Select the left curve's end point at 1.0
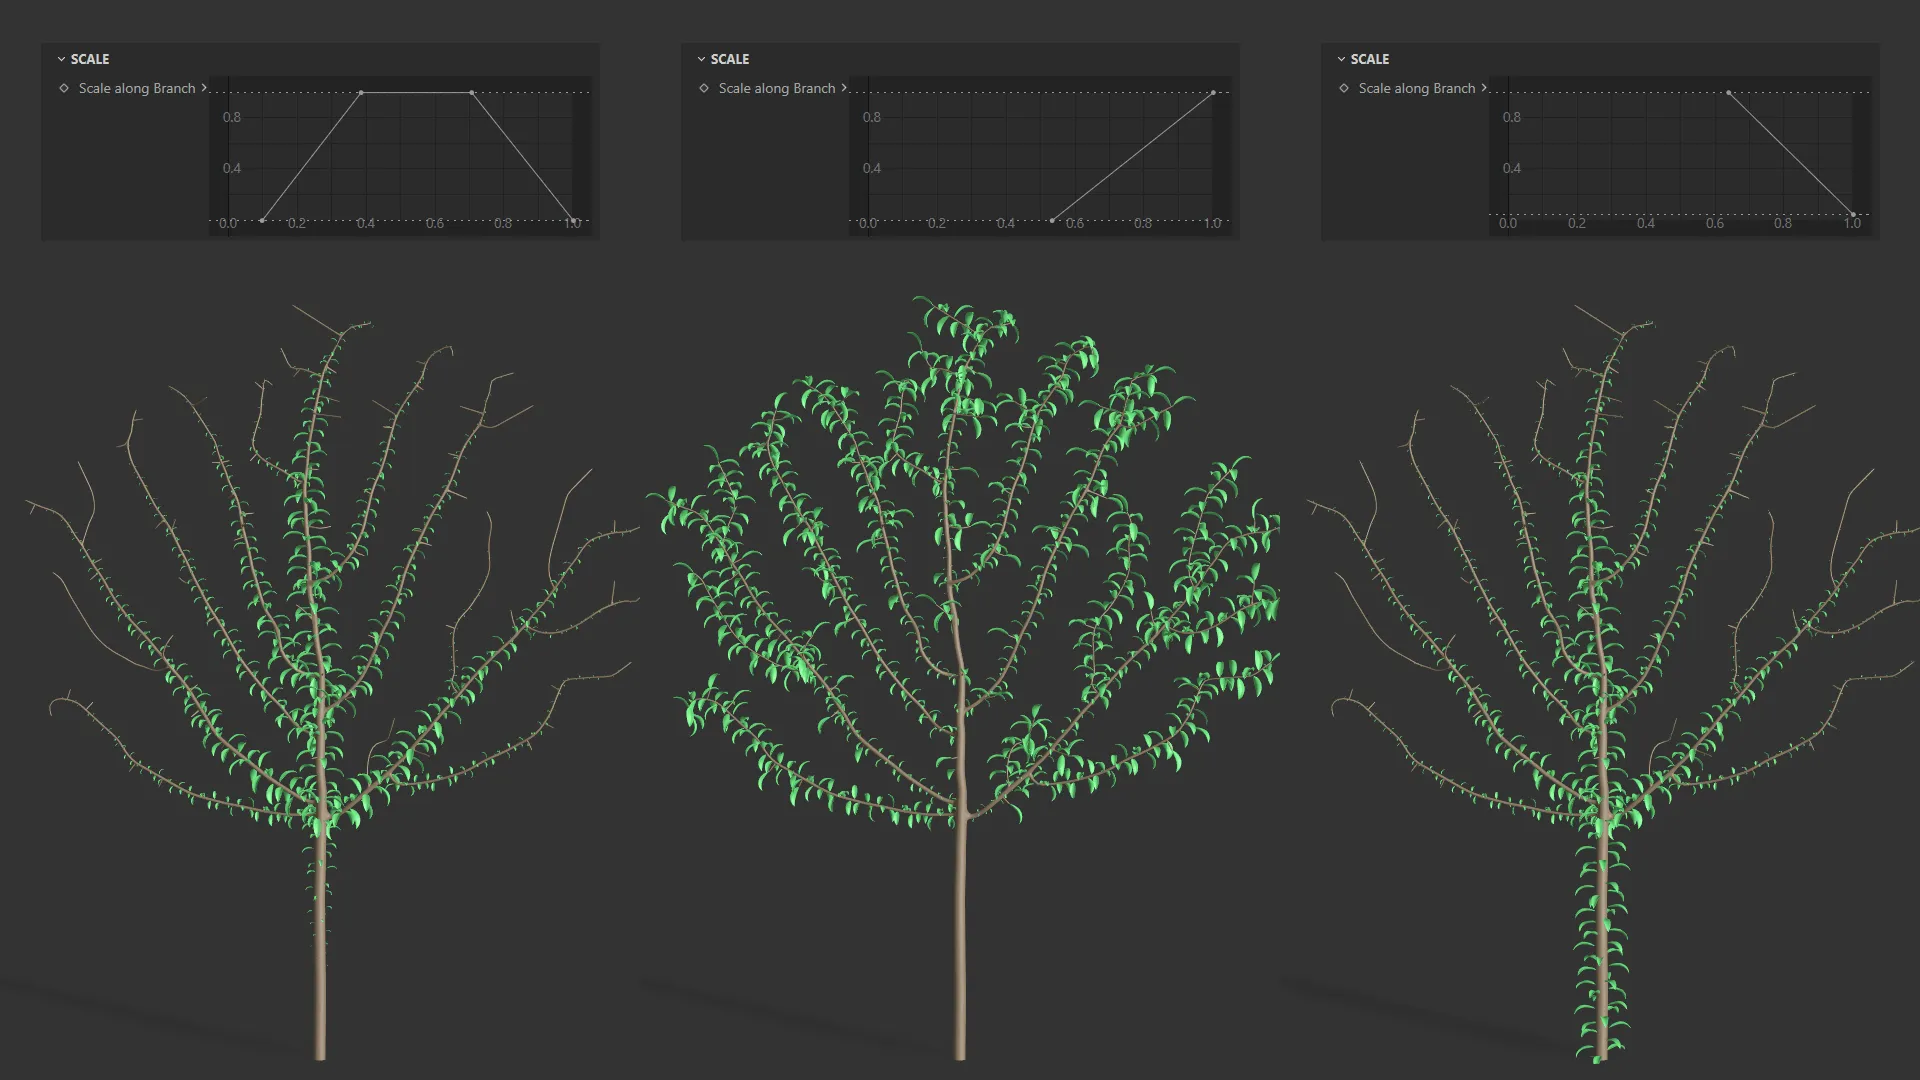The image size is (1920, 1080). tap(572, 220)
